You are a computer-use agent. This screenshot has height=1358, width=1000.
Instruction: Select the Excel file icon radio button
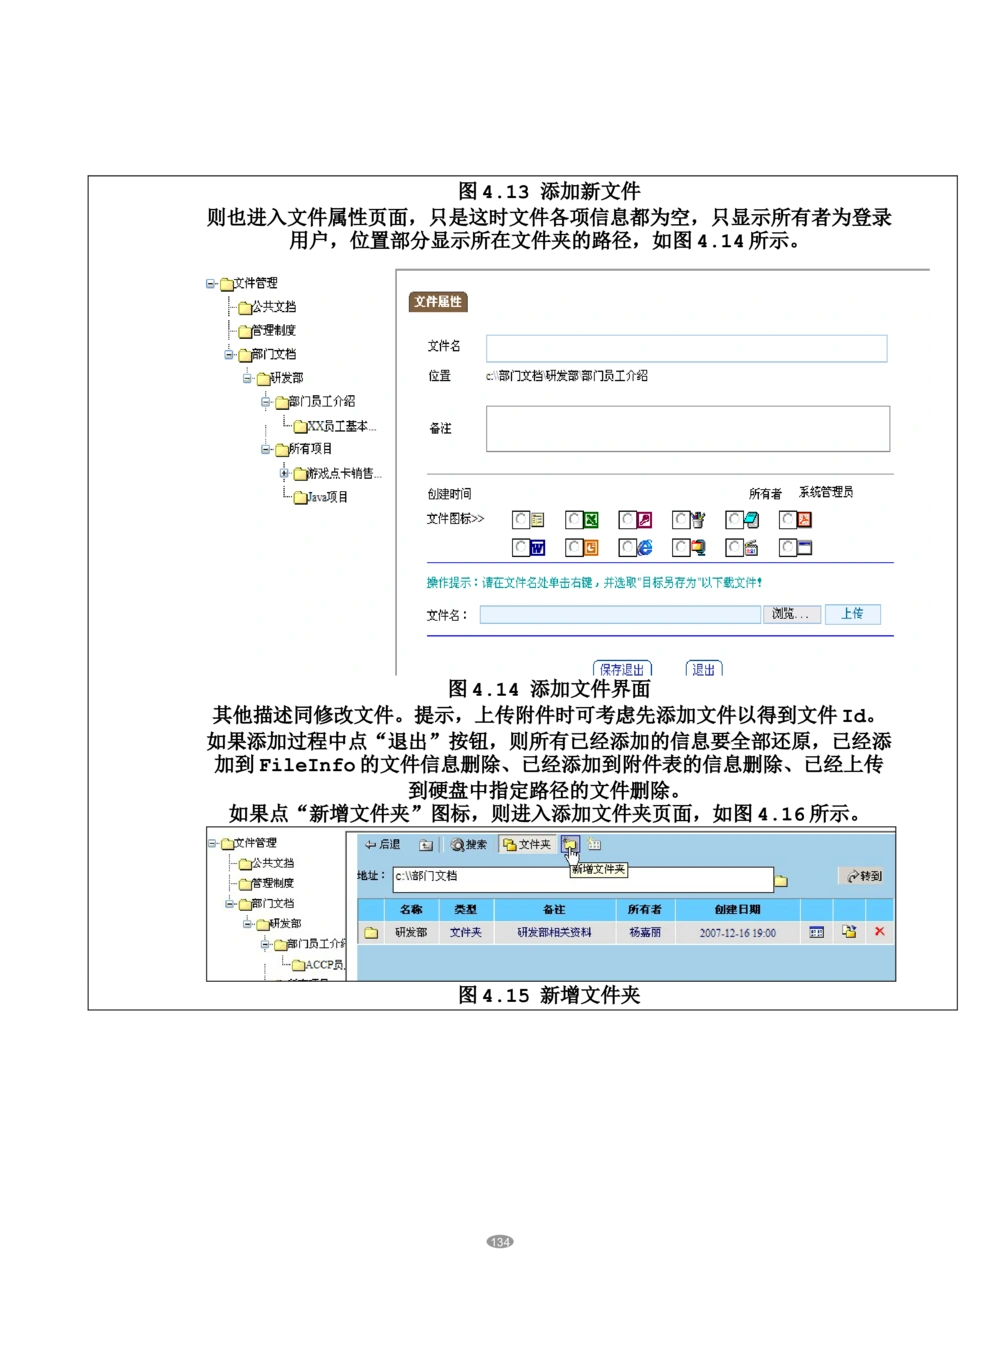(573, 519)
